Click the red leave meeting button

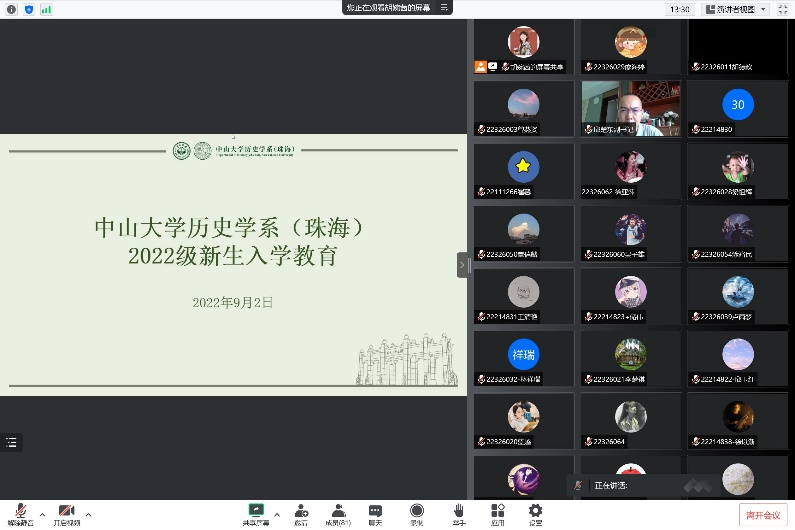(x=762, y=515)
